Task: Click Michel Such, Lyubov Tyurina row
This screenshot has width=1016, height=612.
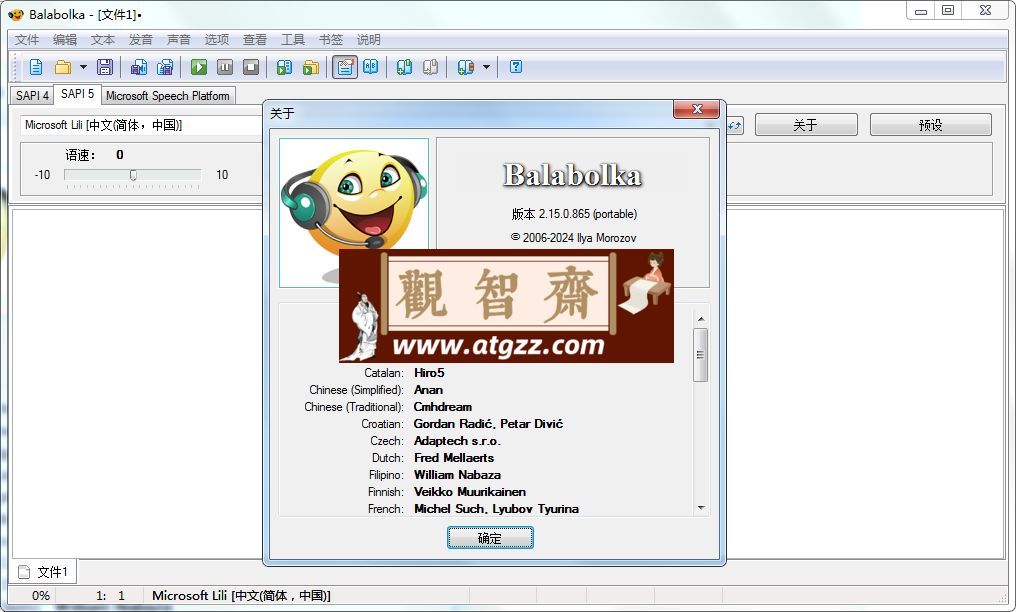Action: pos(496,509)
